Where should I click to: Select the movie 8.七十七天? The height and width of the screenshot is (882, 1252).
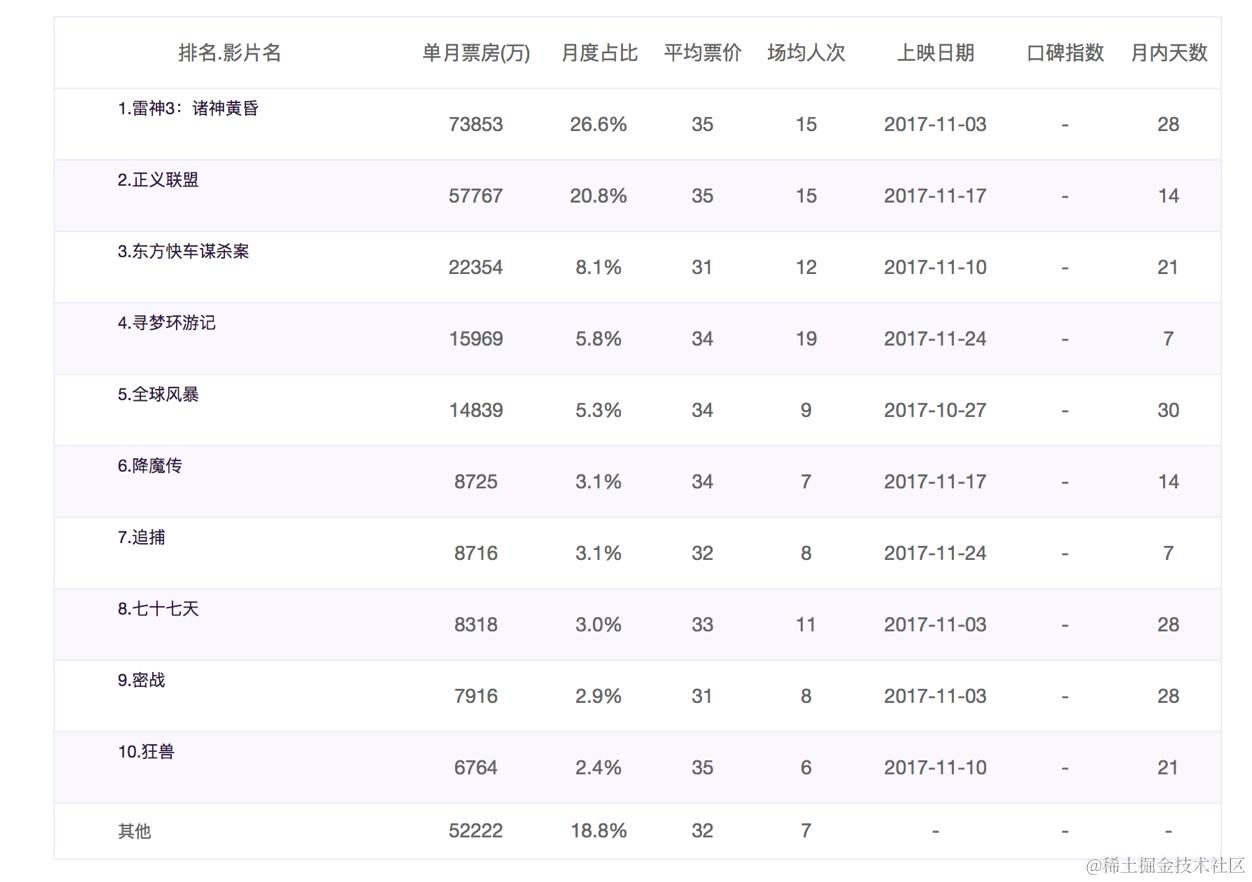[158, 609]
